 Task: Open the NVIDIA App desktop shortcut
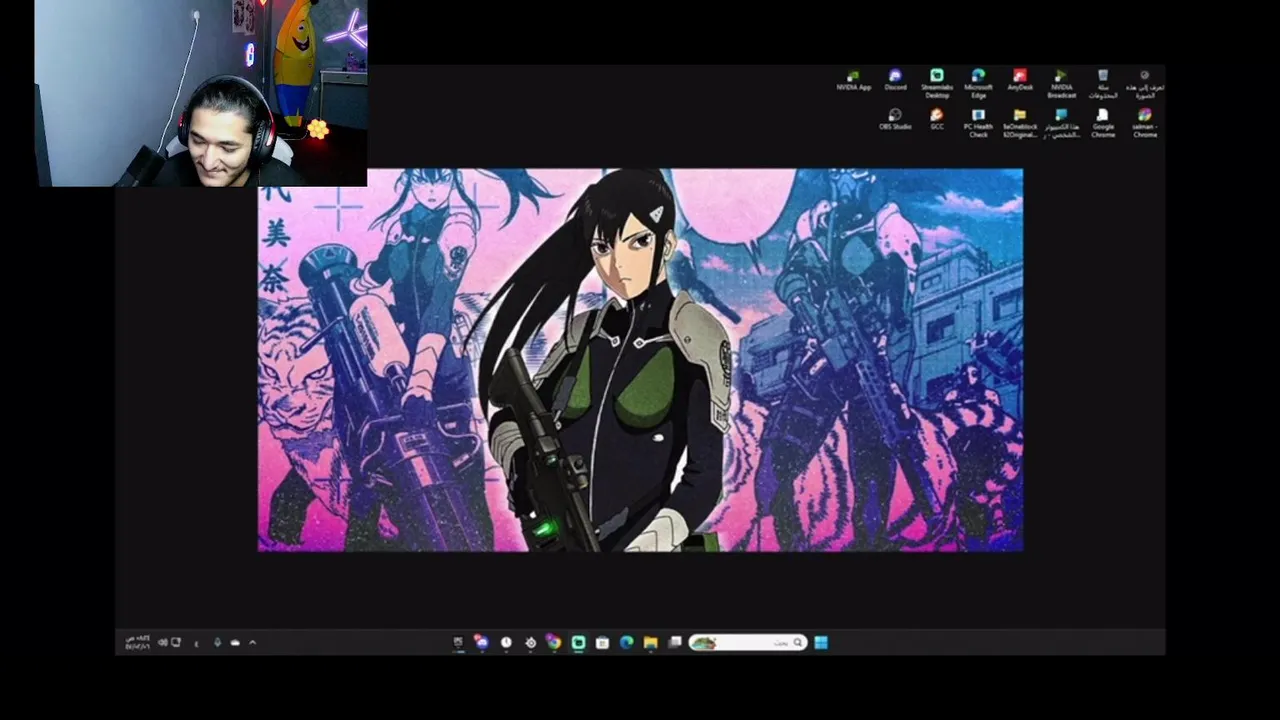click(x=853, y=80)
